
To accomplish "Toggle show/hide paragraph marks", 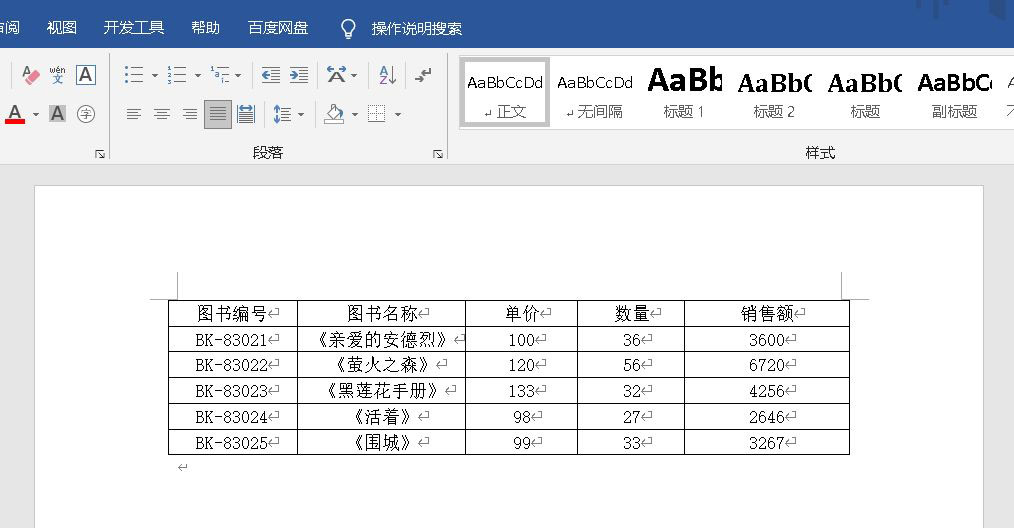I will tap(423, 75).
